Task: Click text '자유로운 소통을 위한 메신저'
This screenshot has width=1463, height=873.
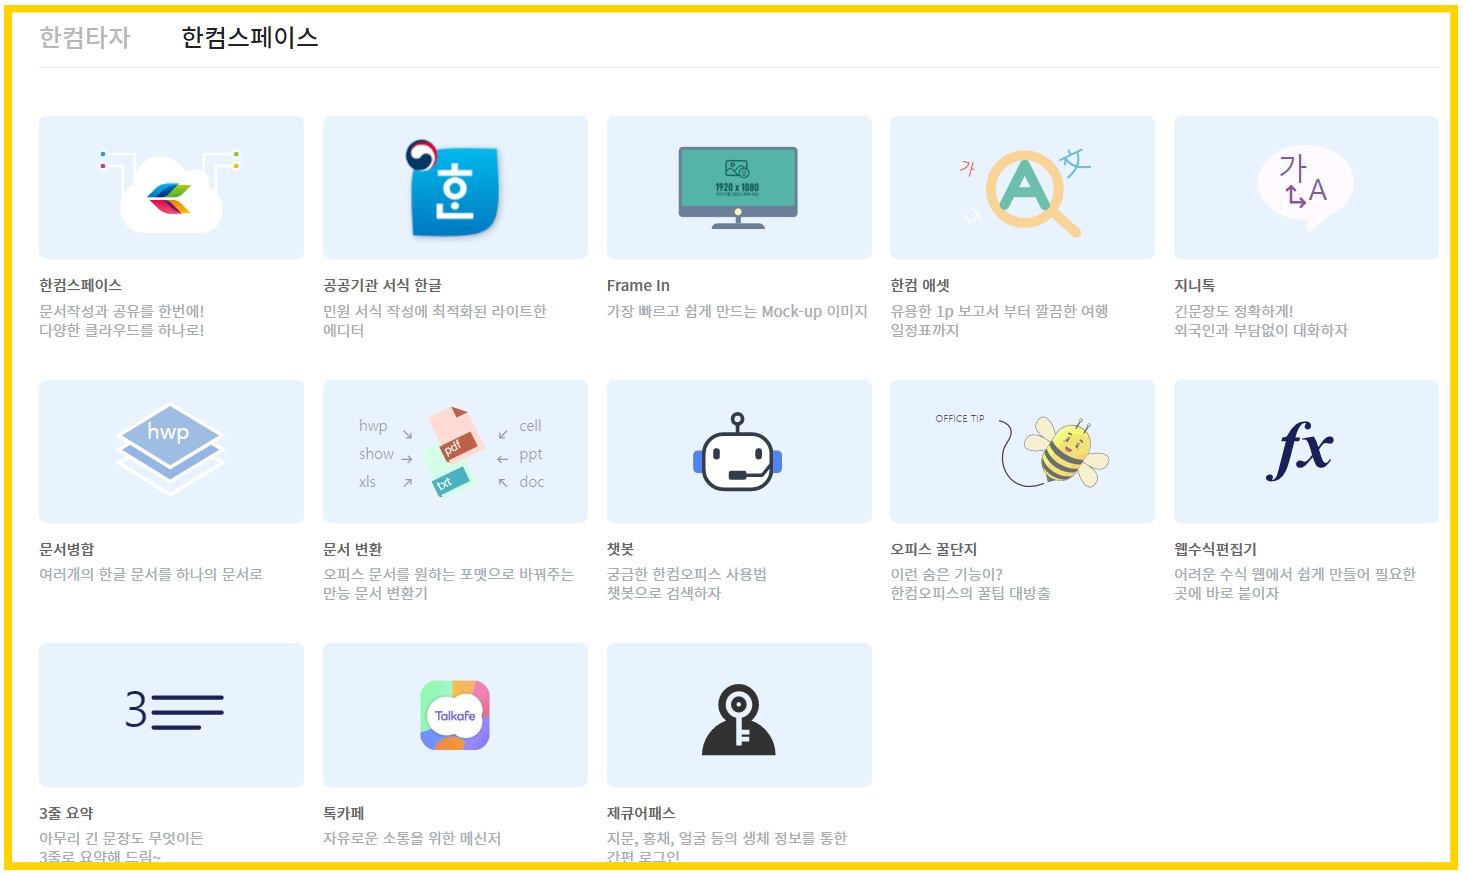Action: [x=412, y=838]
